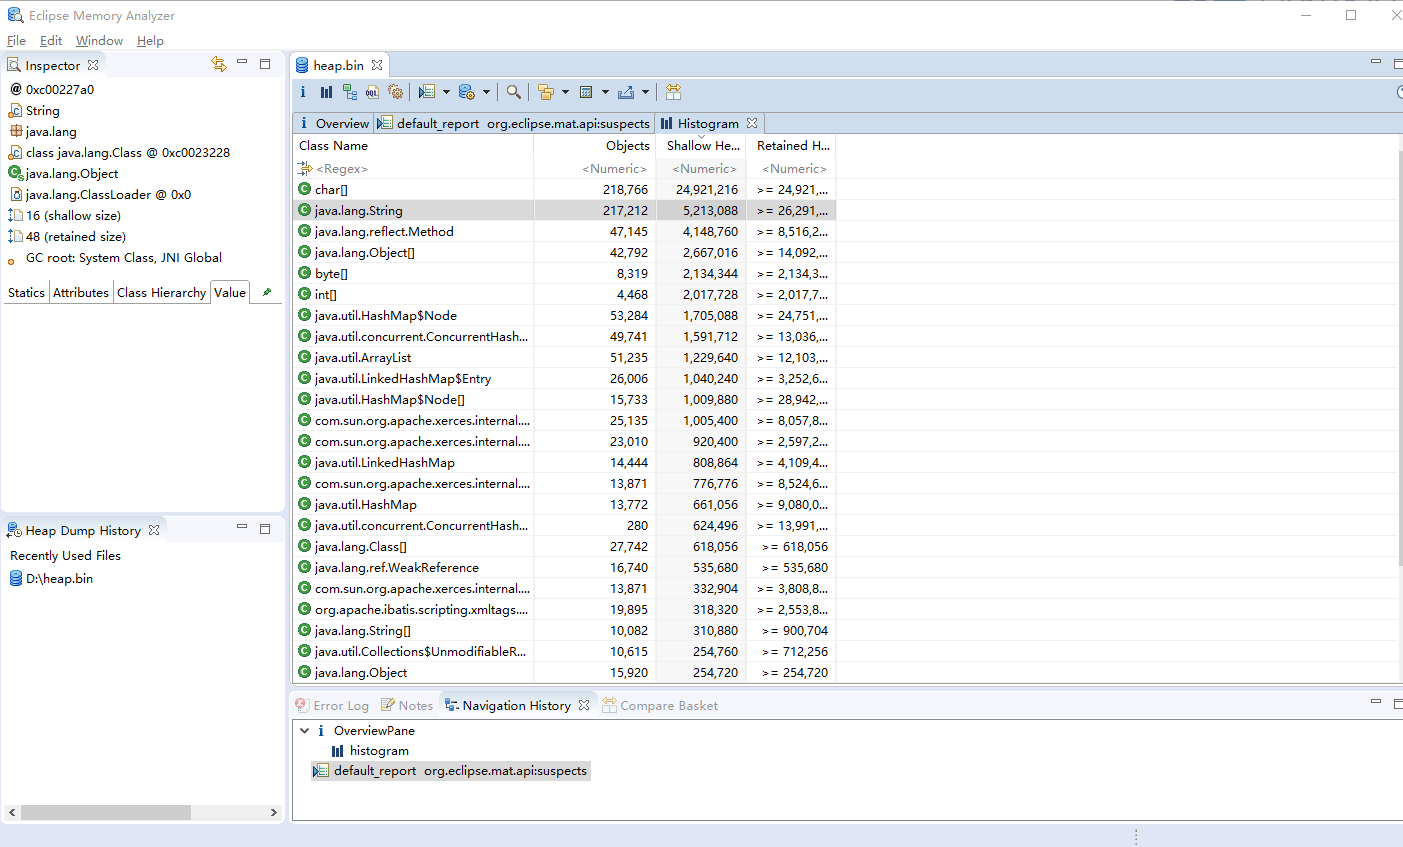Image resolution: width=1403 pixels, height=847 pixels.
Task: Sort by the Shallow Heap column header
Action: (701, 145)
